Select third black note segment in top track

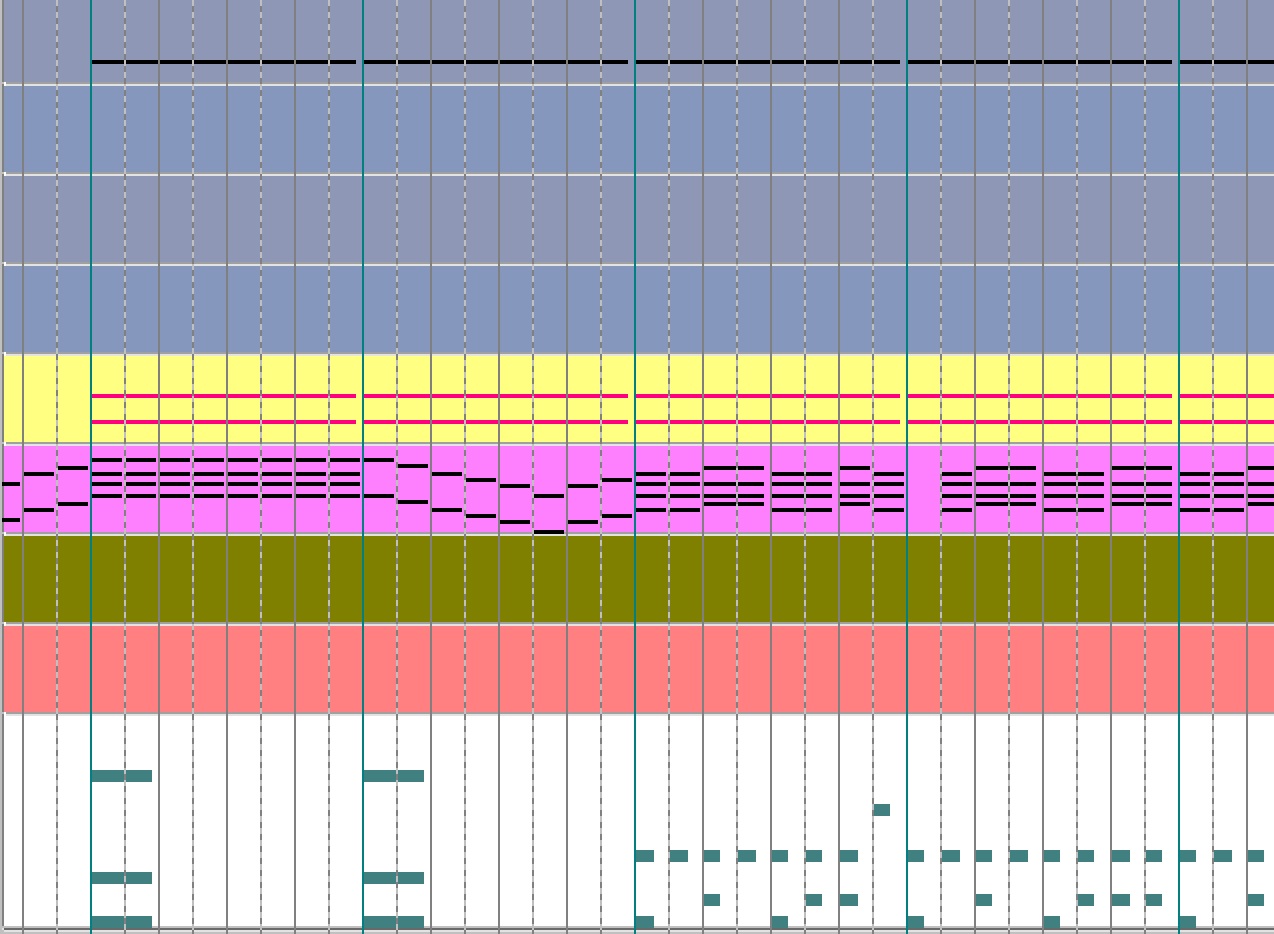(x=767, y=62)
